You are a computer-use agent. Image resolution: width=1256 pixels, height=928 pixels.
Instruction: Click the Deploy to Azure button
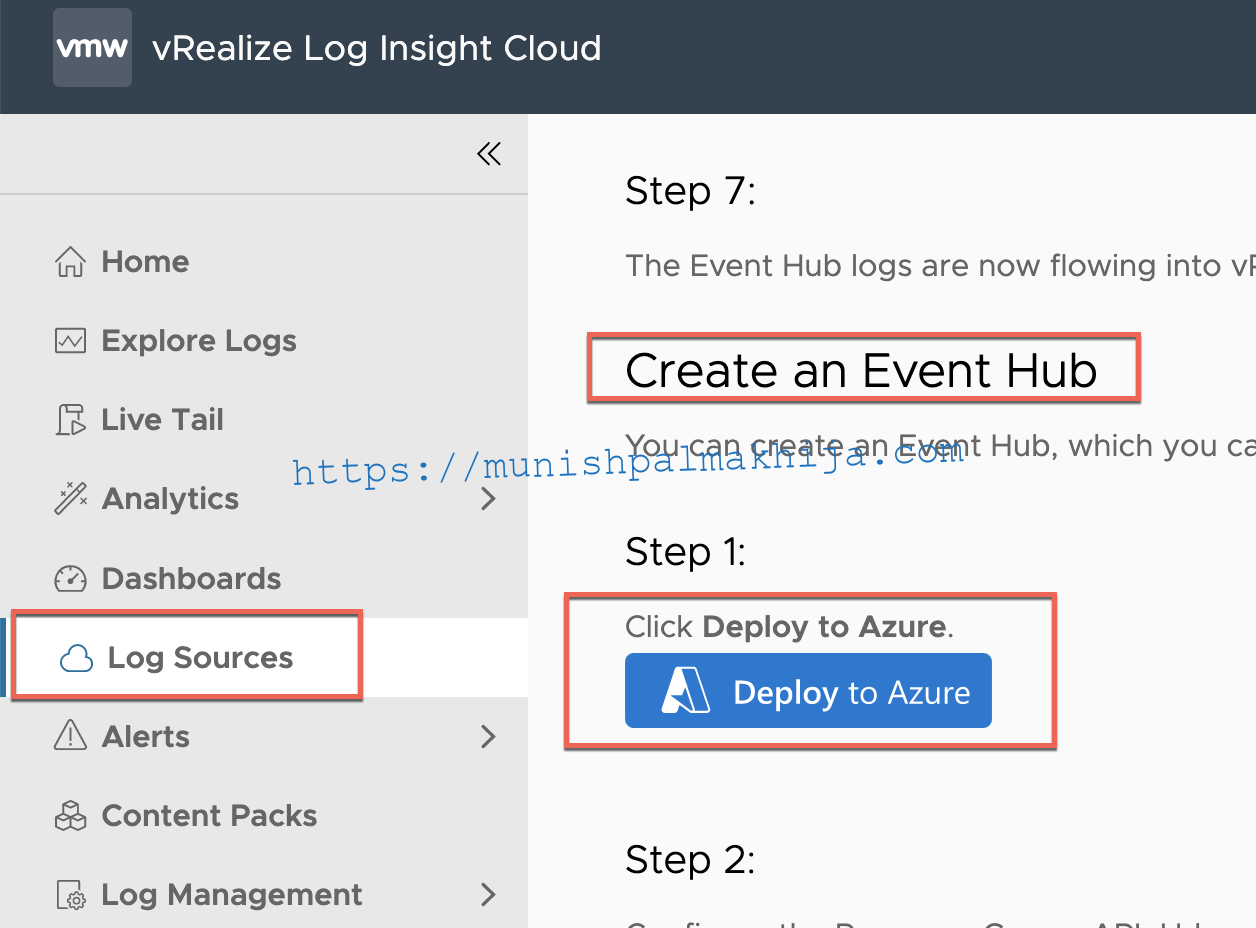[808, 691]
